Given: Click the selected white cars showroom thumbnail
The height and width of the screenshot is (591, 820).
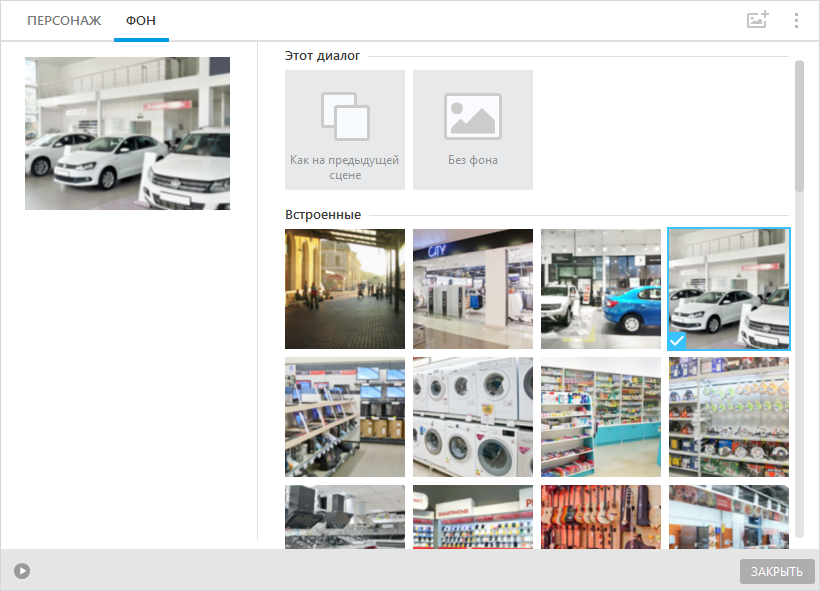Looking at the screenshot, I should [729, 289].
